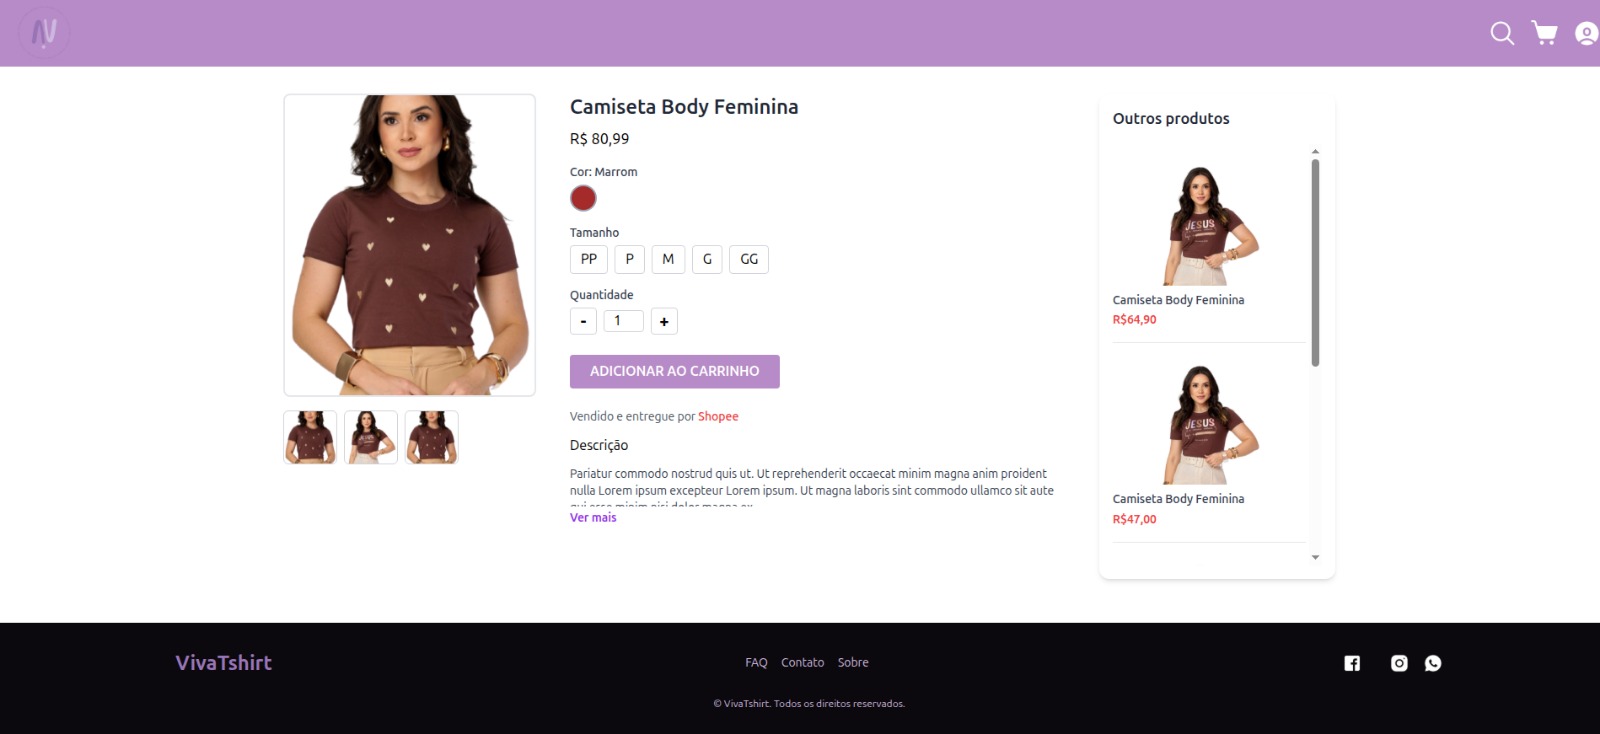Contact via the WhatsApp footer icon
The height and width of the screenshot is (734, 1600).
(1433, 663)
